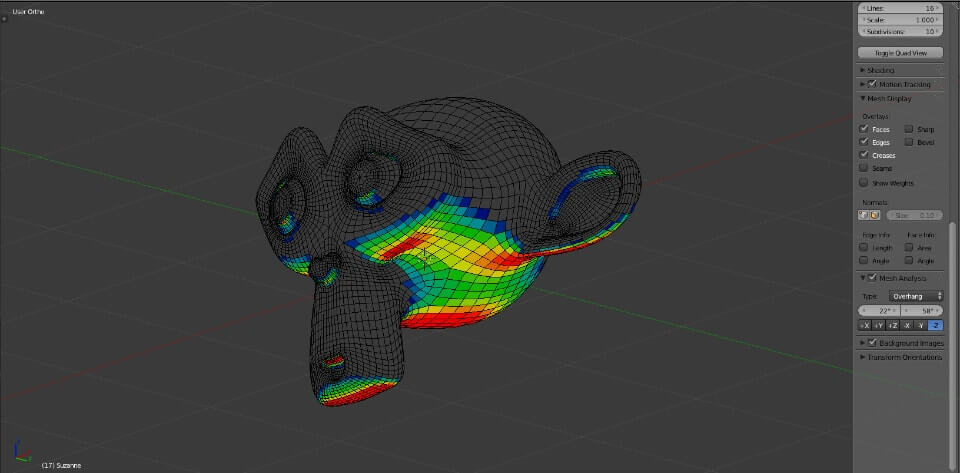Toggle the Faces overlay checkbox
Screen dimensions: 960x473
coord(864,128)
